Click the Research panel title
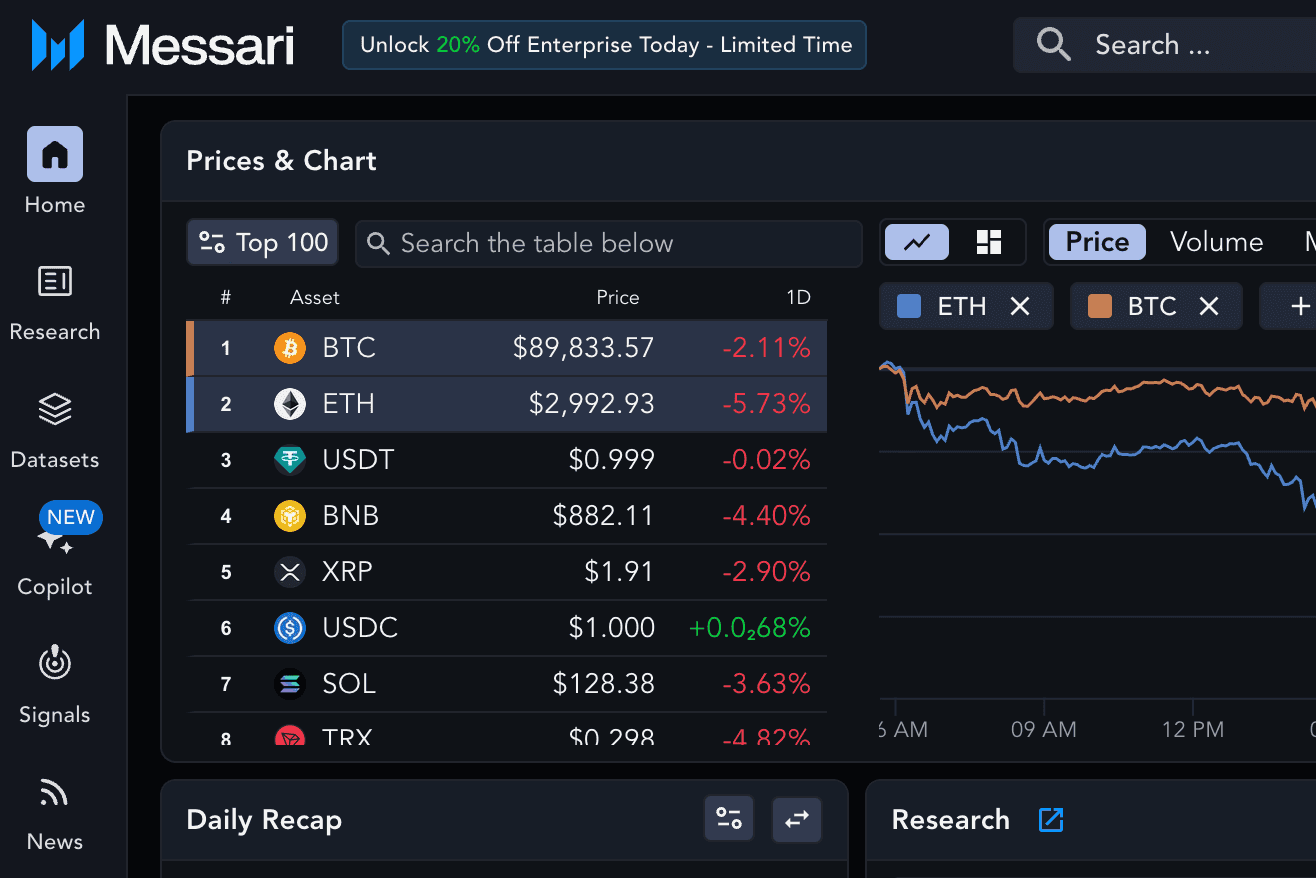The image size is (1316, 878). pos(950,820)
